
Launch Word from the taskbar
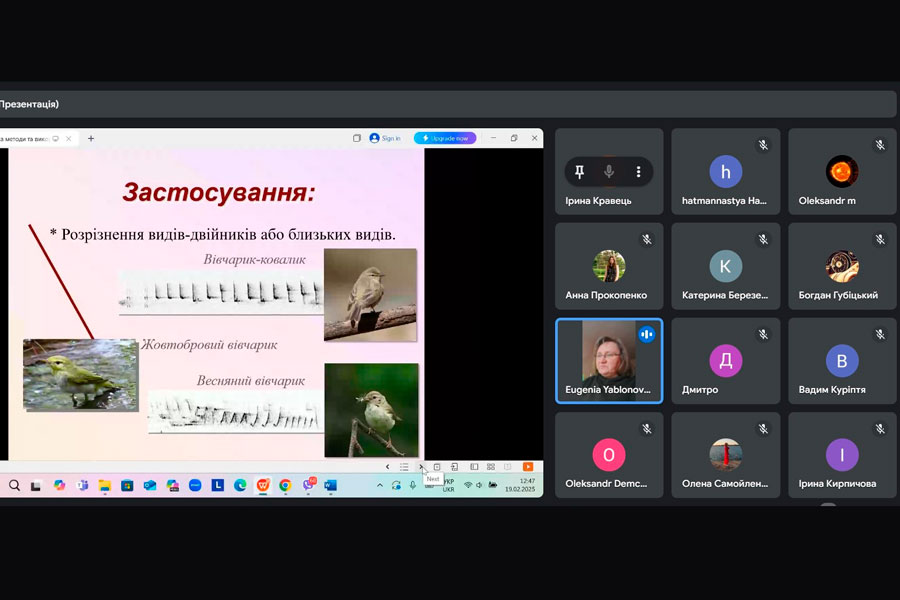330,485
